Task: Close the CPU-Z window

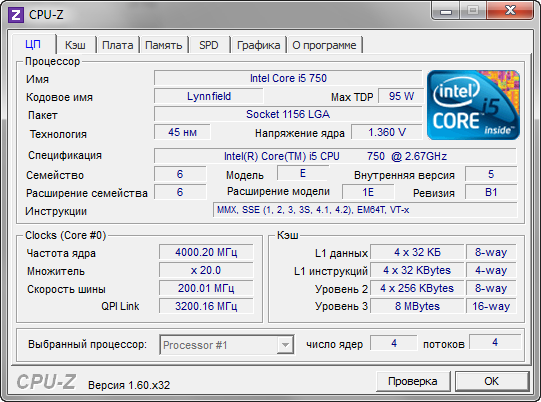Action: 510,11
